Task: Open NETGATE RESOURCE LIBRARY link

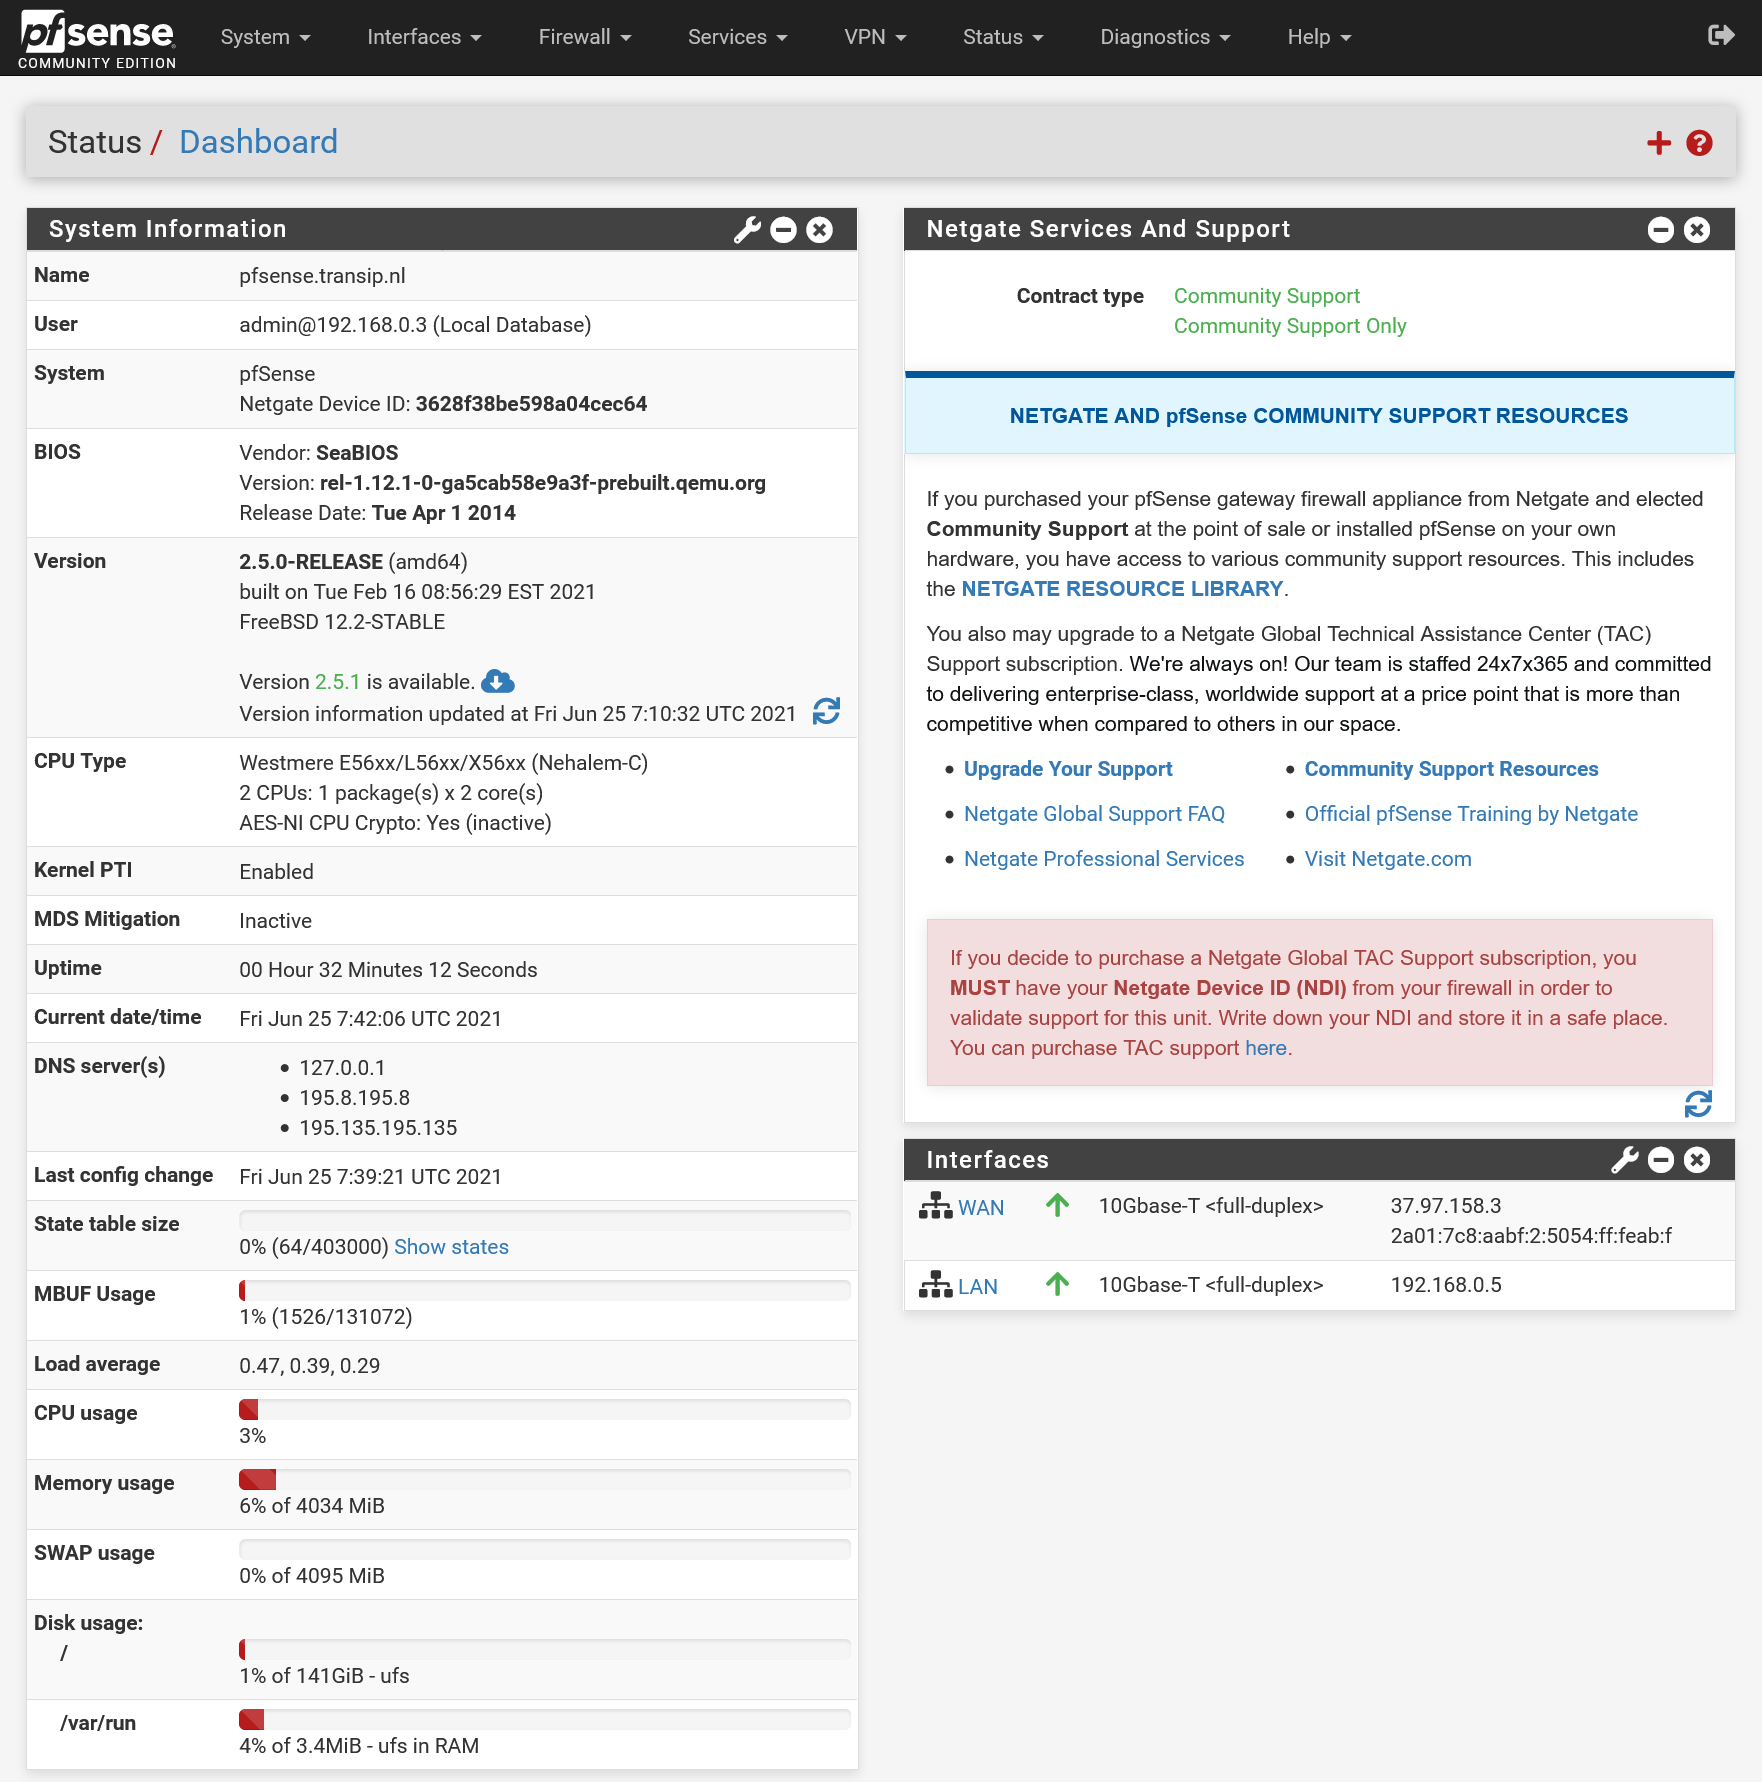Action: (1121, 589)
